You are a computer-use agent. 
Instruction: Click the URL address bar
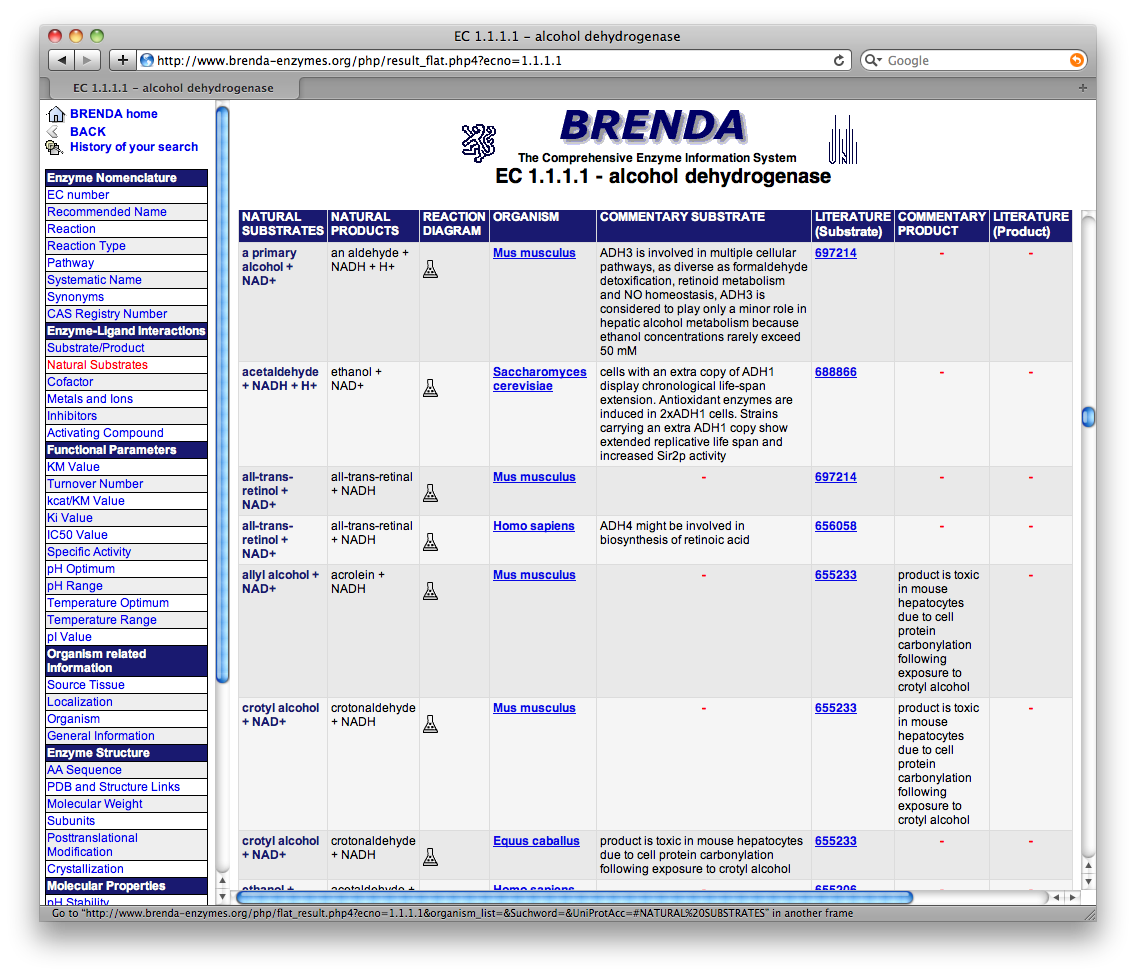(493, 60)
